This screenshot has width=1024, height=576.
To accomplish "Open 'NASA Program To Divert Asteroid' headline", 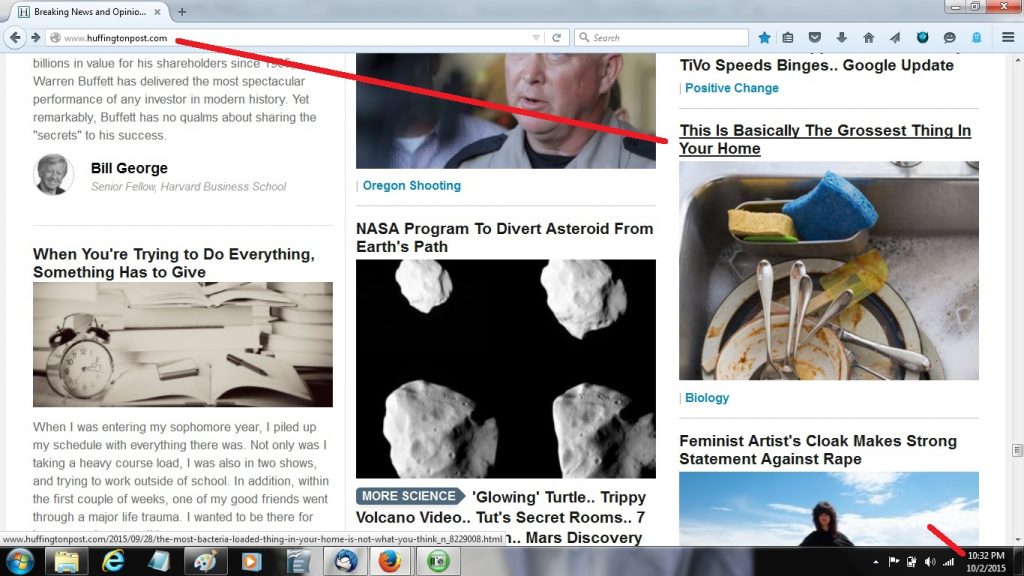I will pos(504,238).
